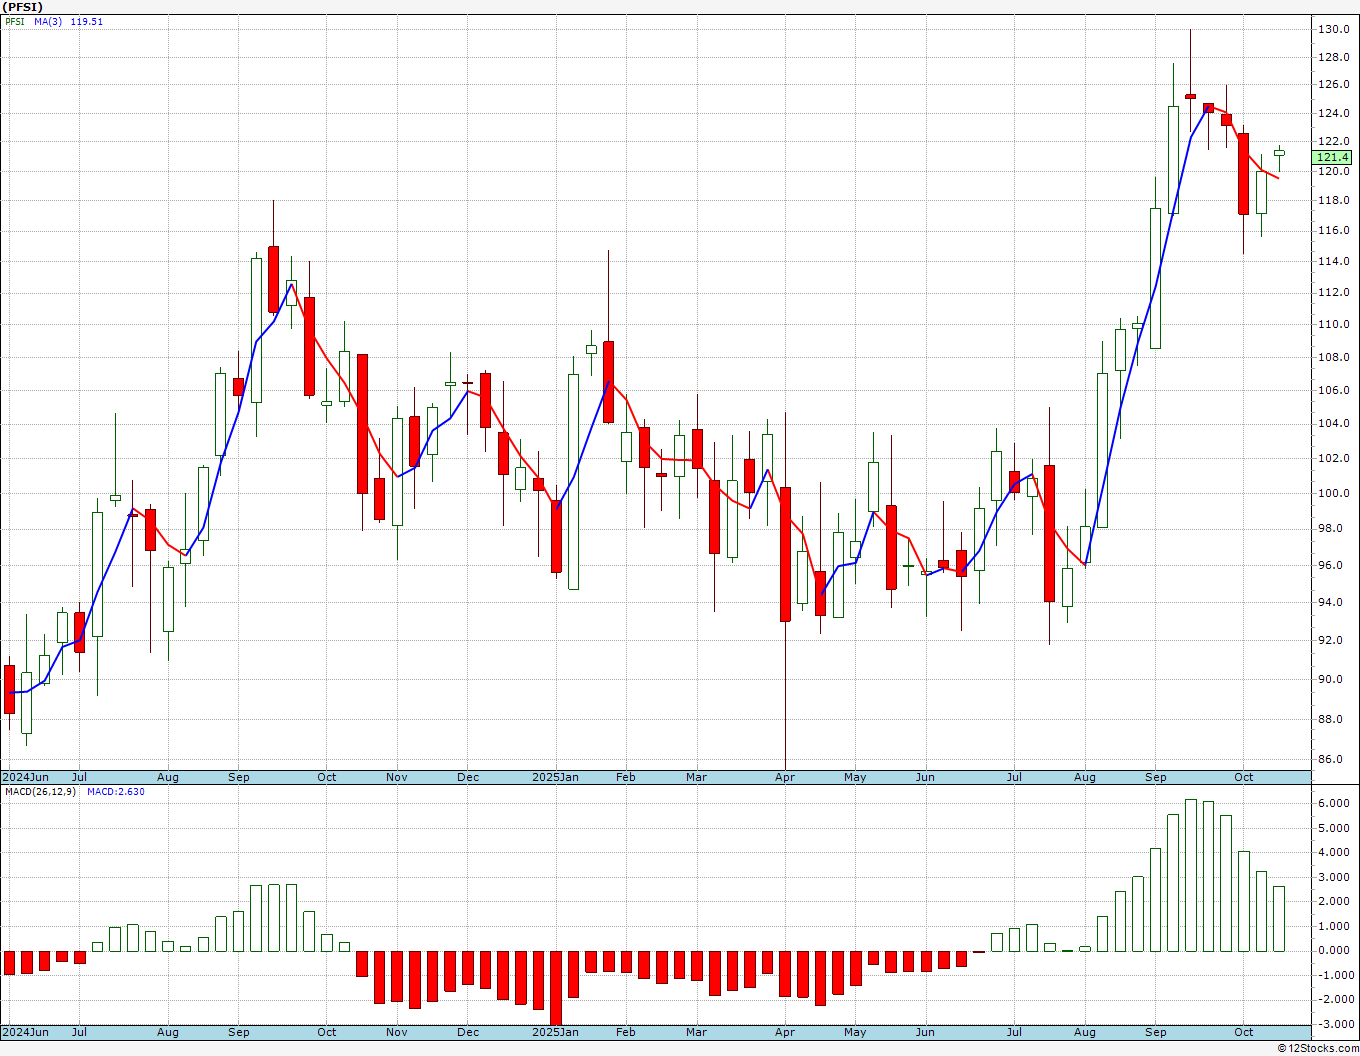This screenshot has height=1056, width=1360.
Task: Click the "108.0" price axis label
Action: (1333, 357)
